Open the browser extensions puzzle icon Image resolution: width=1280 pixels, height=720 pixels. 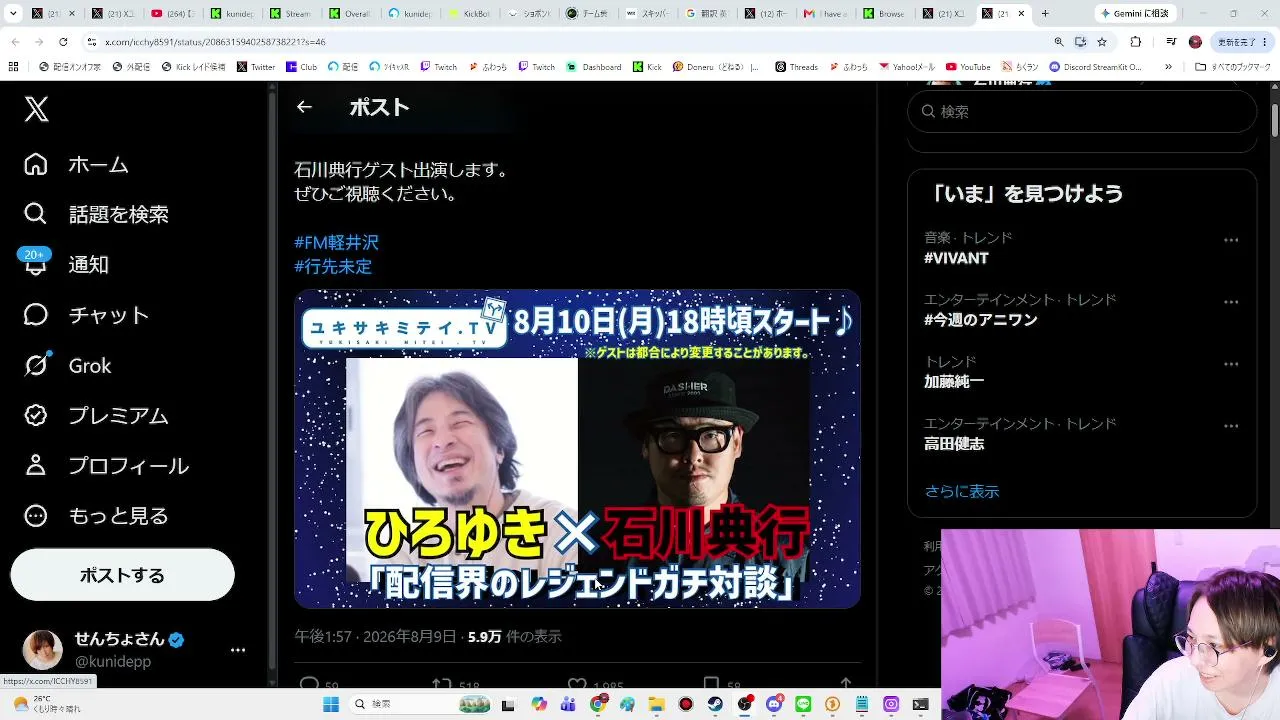click(1135, 42)
